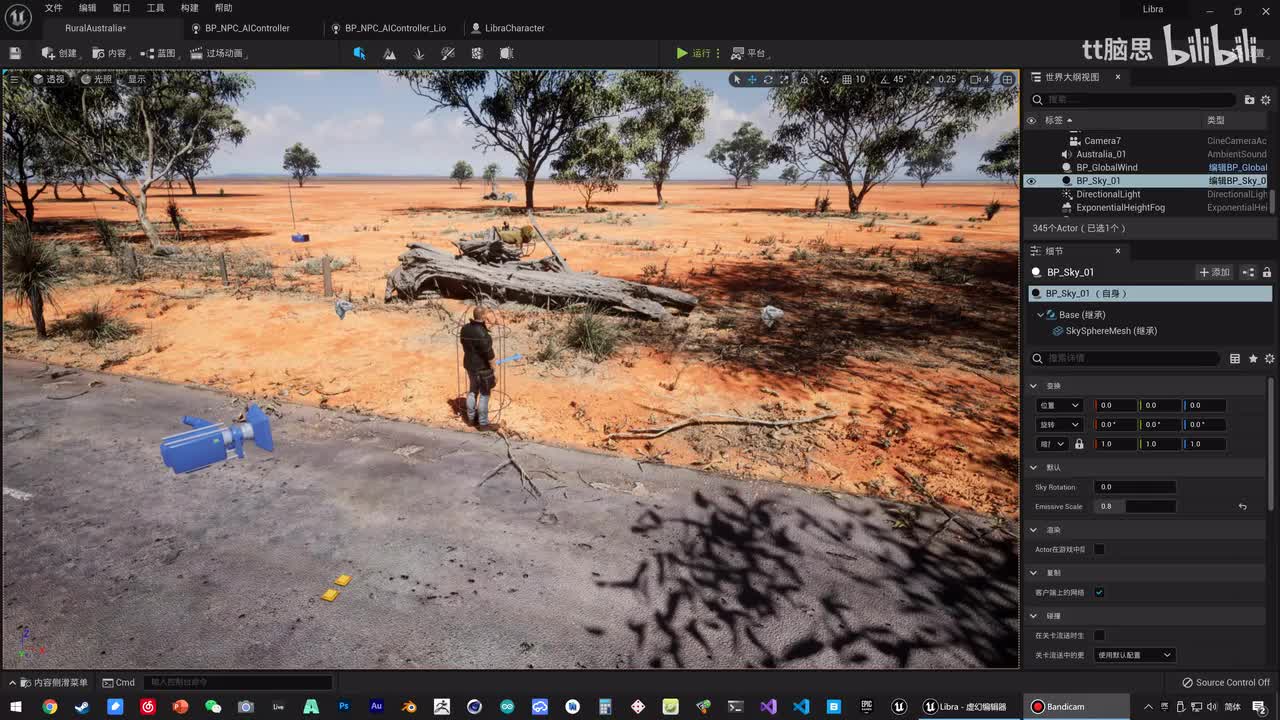Open the Blueprint/add script icon beside Add
The width and height of the screenshot is (1280, 720).
pos(1248,272)
